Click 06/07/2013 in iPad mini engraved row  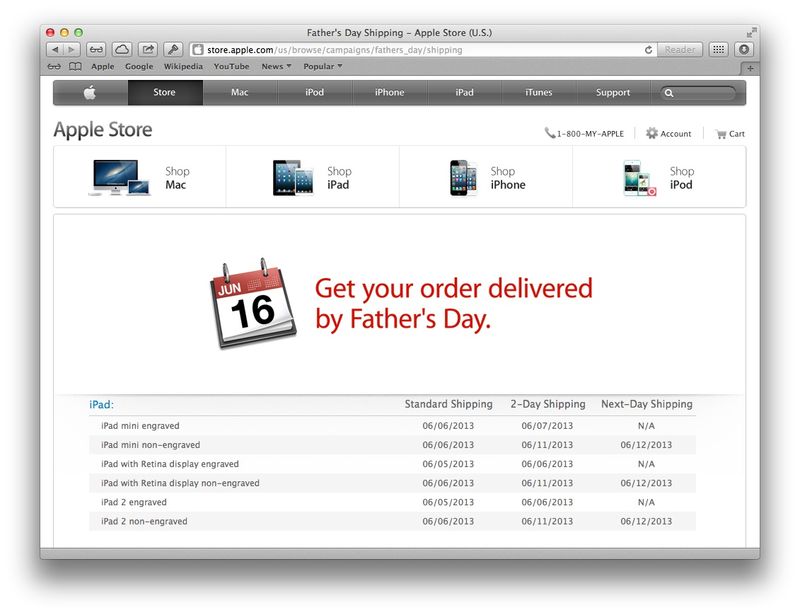pyautogui.click(x=547, y=426)
